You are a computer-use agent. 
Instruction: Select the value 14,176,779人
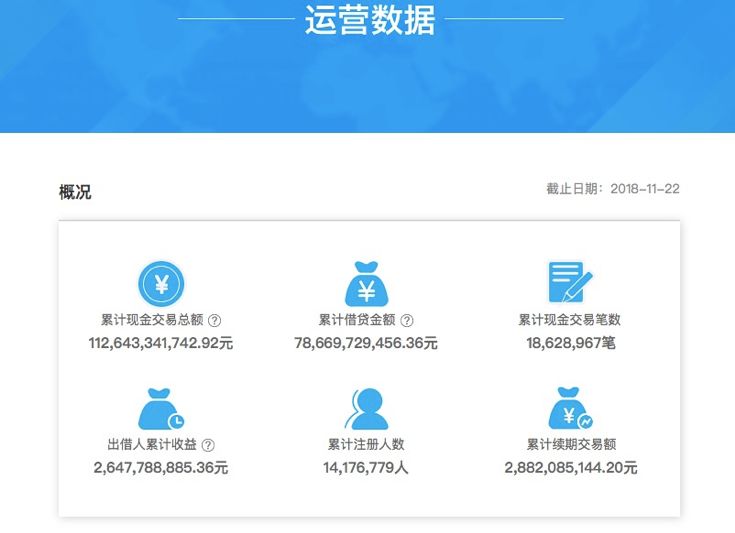pos(366,468)
